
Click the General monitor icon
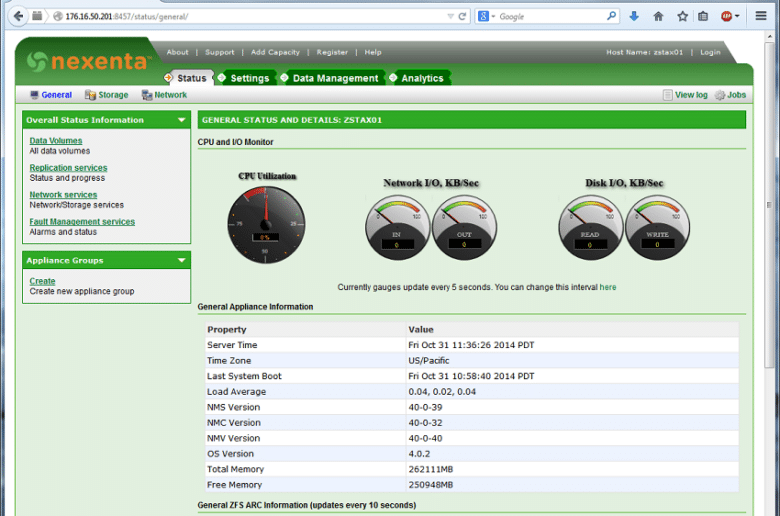tap(34, 95)
